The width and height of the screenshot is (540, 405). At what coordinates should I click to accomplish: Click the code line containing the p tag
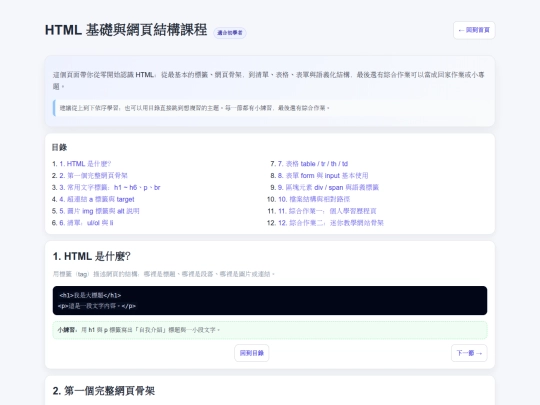(x=97, y=306)
